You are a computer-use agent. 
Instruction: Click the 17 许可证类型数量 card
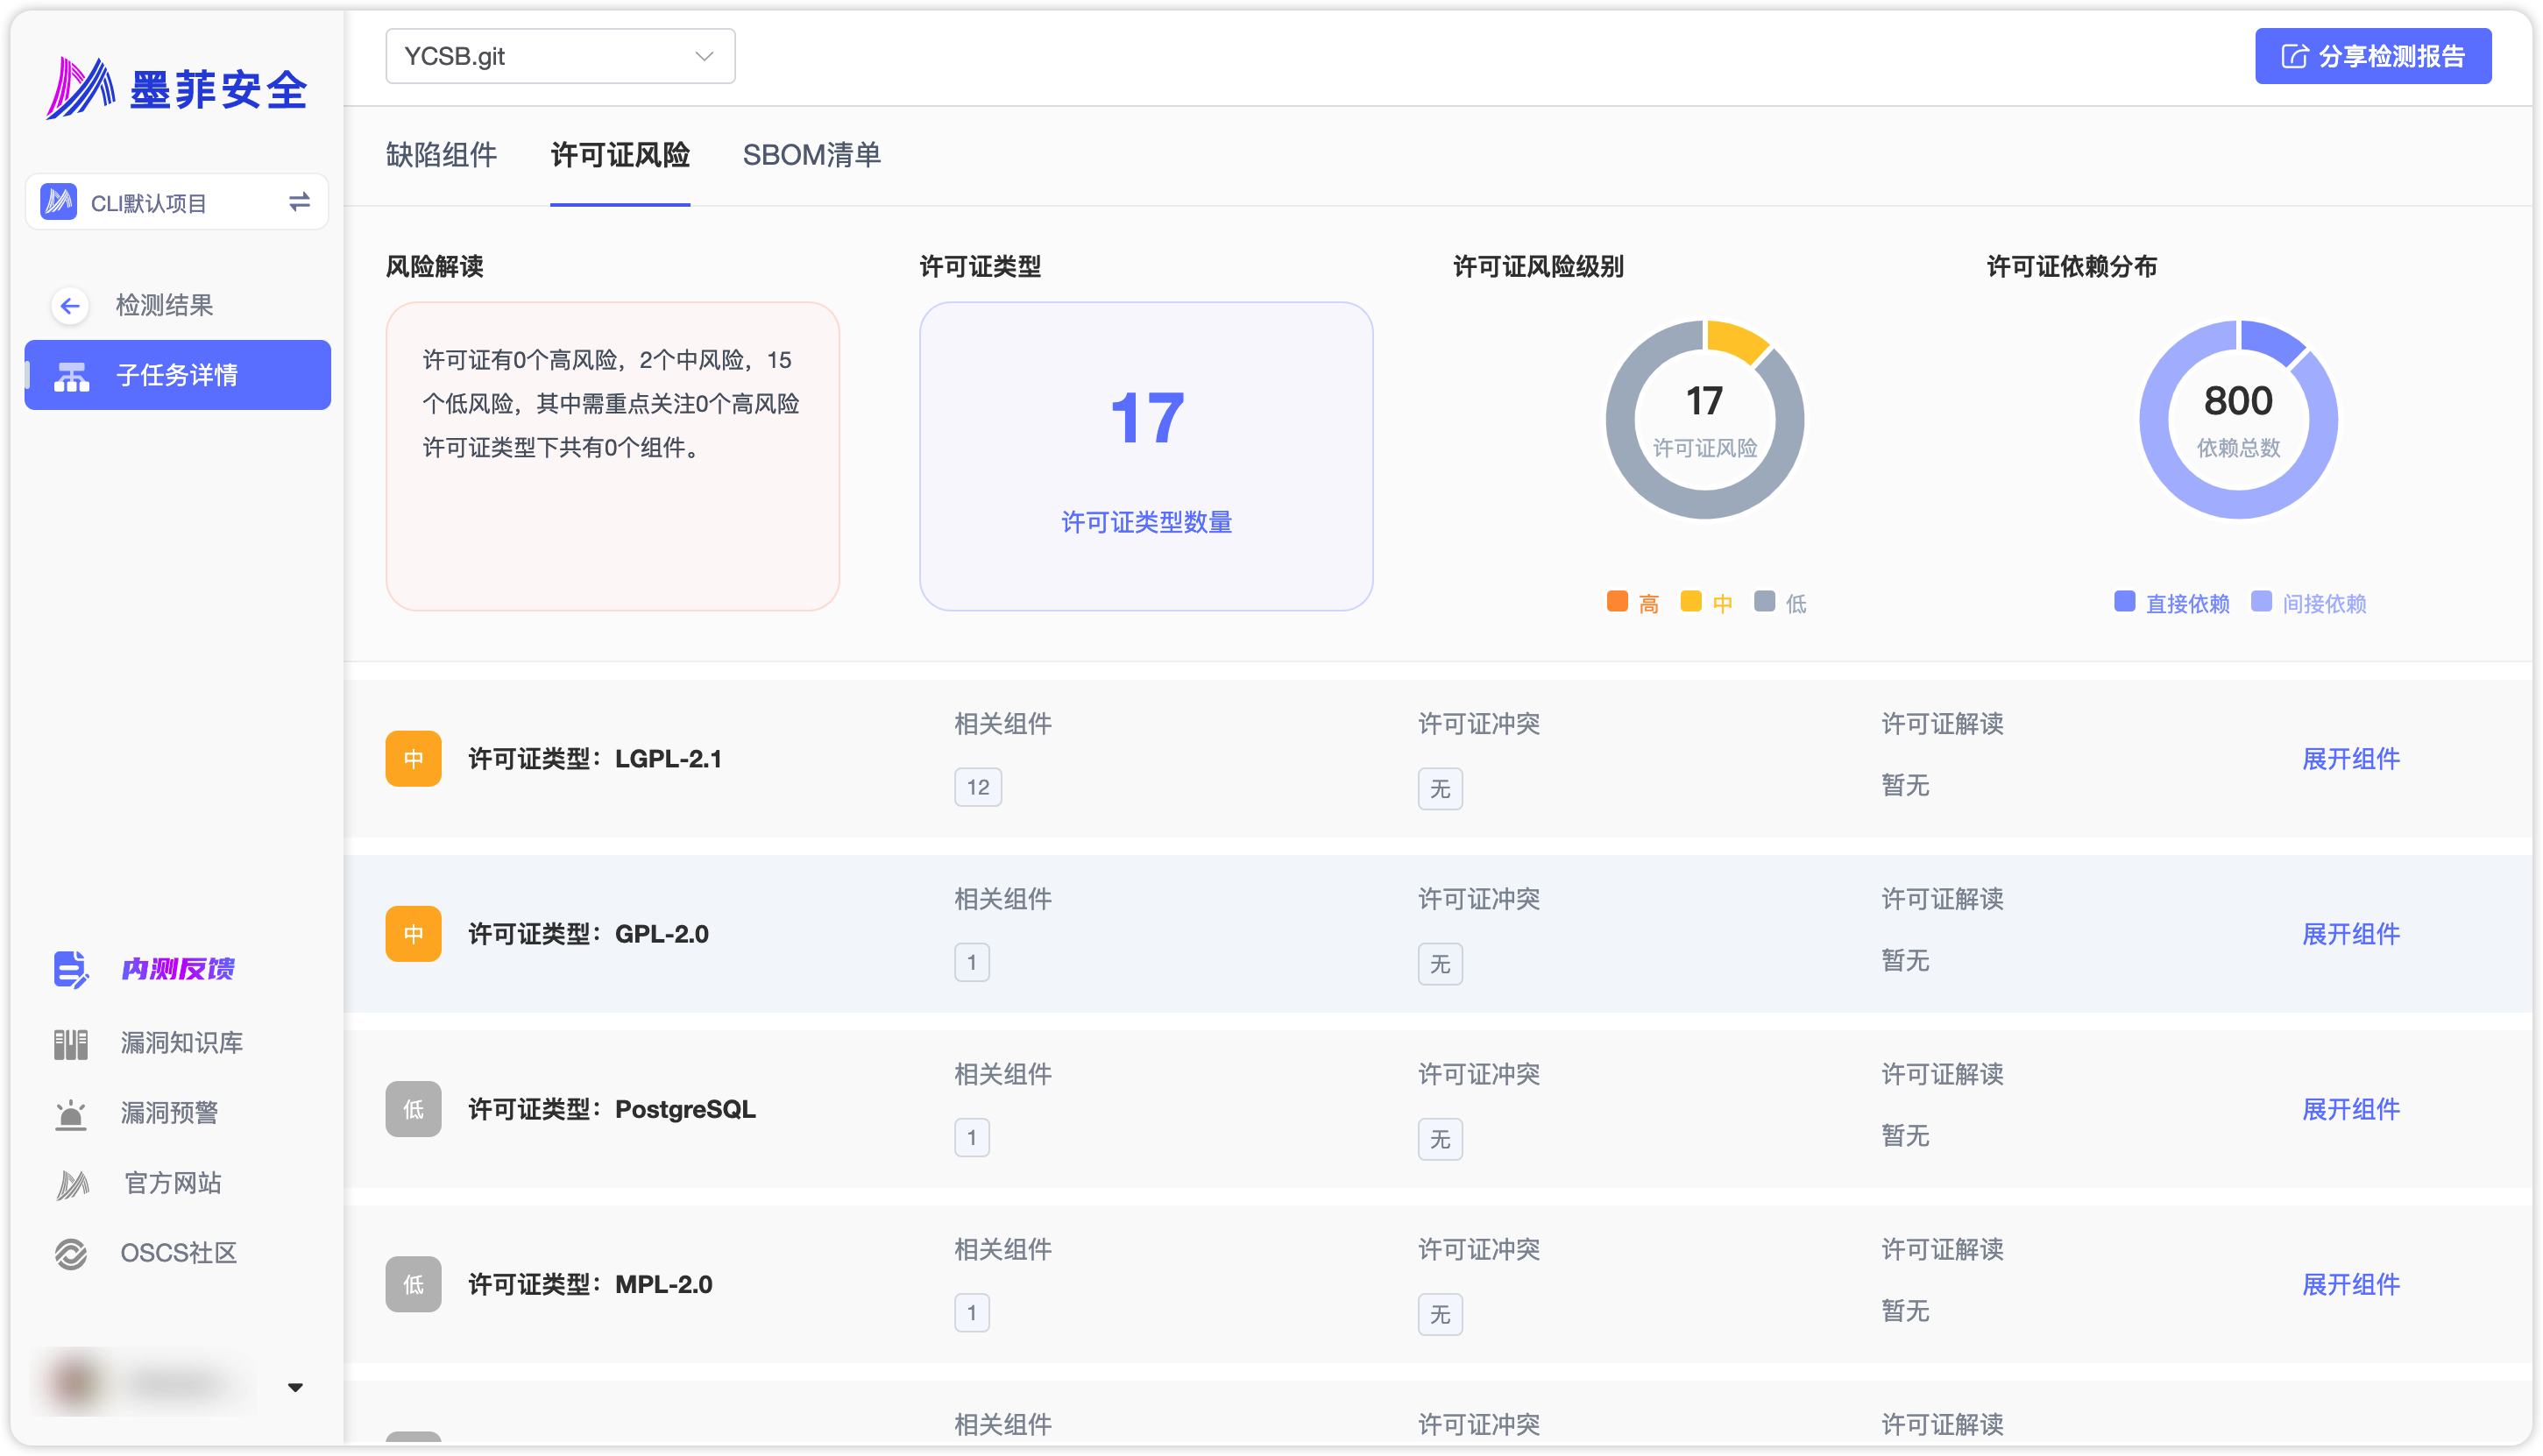[1146, 457]
